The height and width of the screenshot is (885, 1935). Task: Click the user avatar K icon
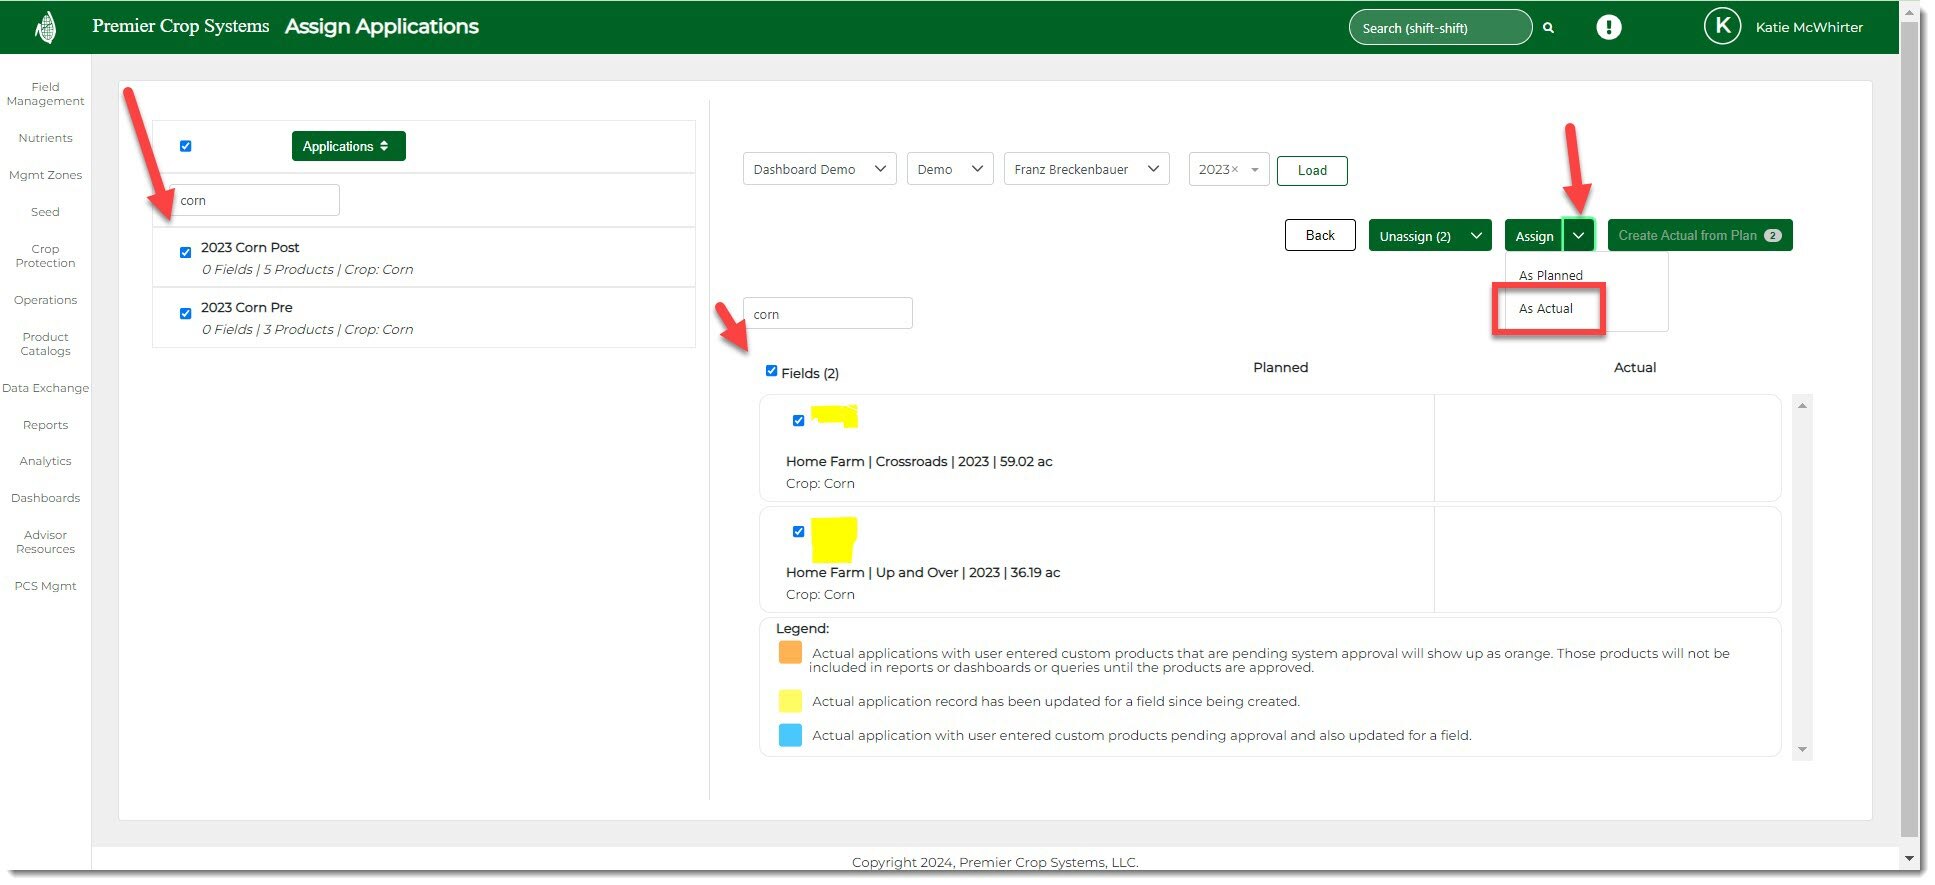(1722, 27)
